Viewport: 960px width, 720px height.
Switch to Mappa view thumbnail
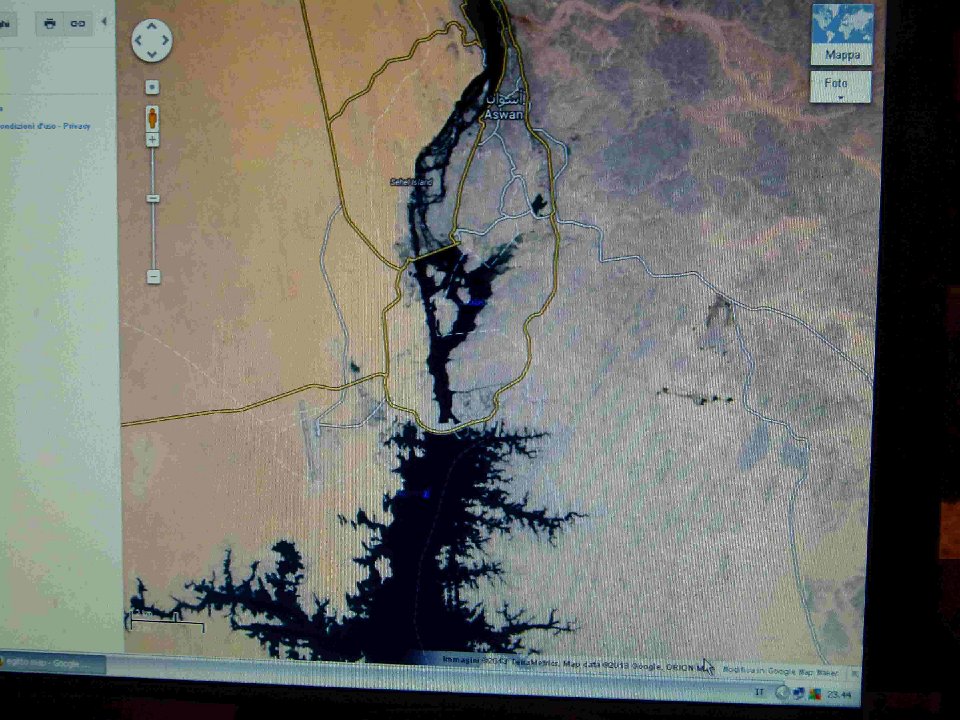click(842, 34)
